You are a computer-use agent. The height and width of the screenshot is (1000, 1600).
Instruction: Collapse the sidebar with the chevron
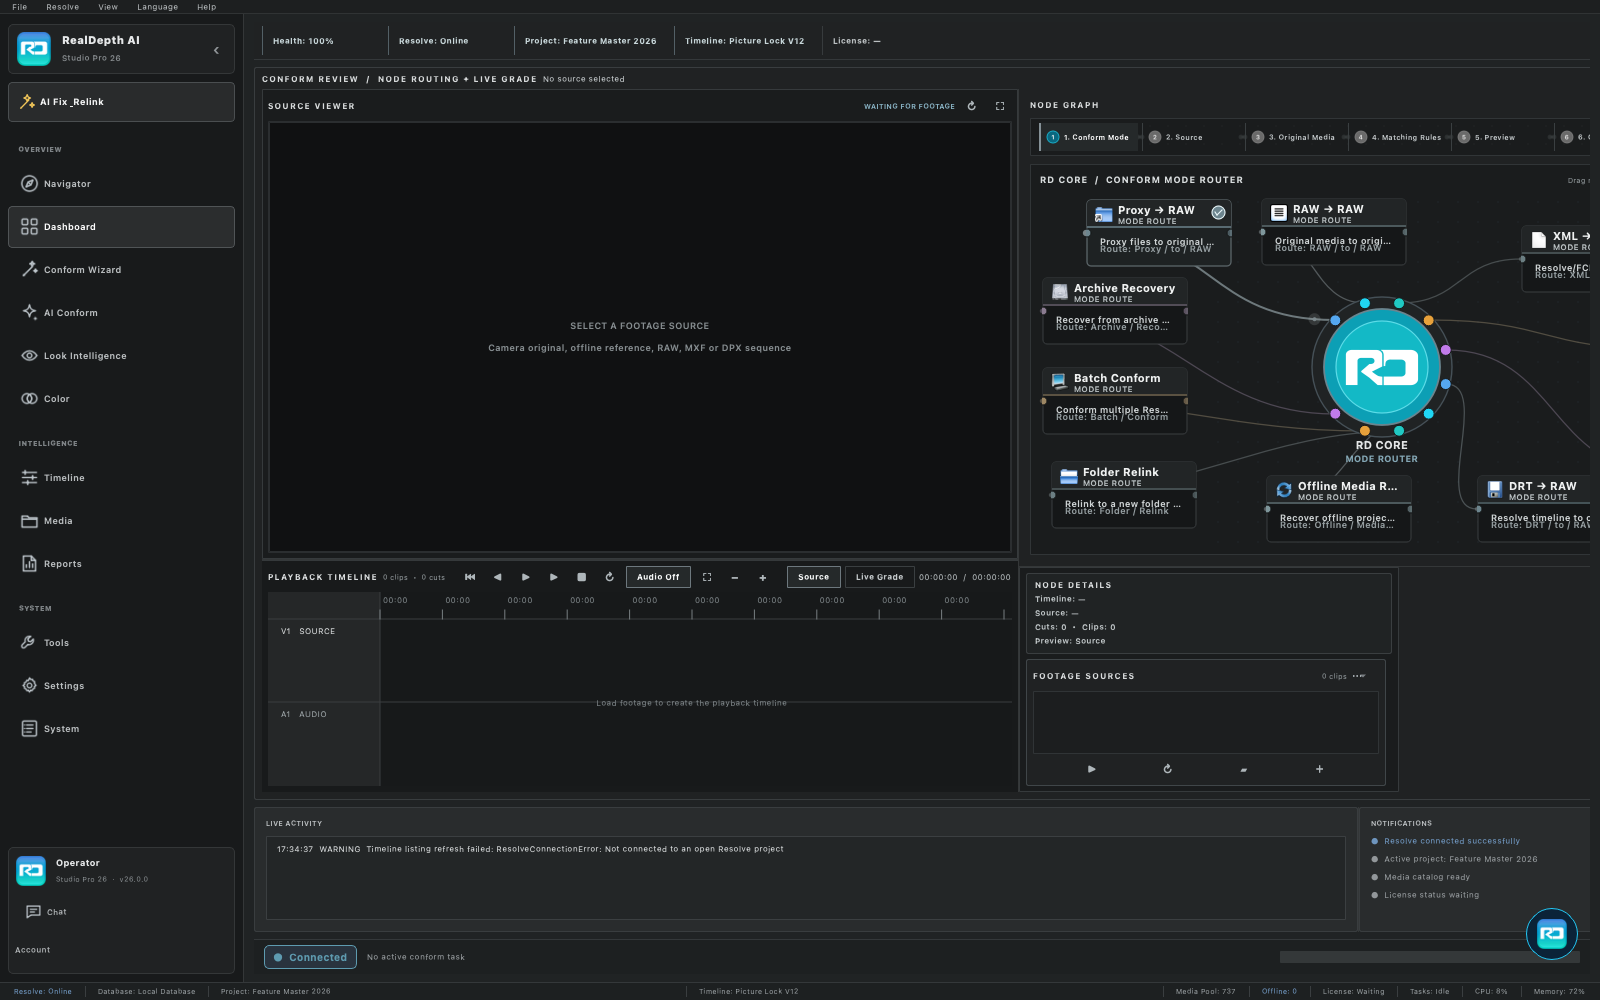click(x=217, y=50)
